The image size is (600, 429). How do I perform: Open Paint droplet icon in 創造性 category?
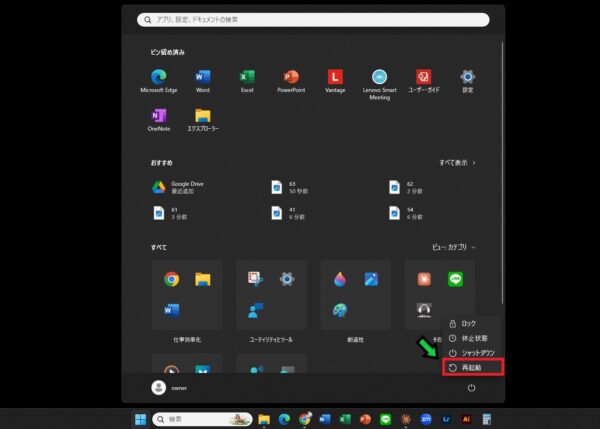[340, 279]
